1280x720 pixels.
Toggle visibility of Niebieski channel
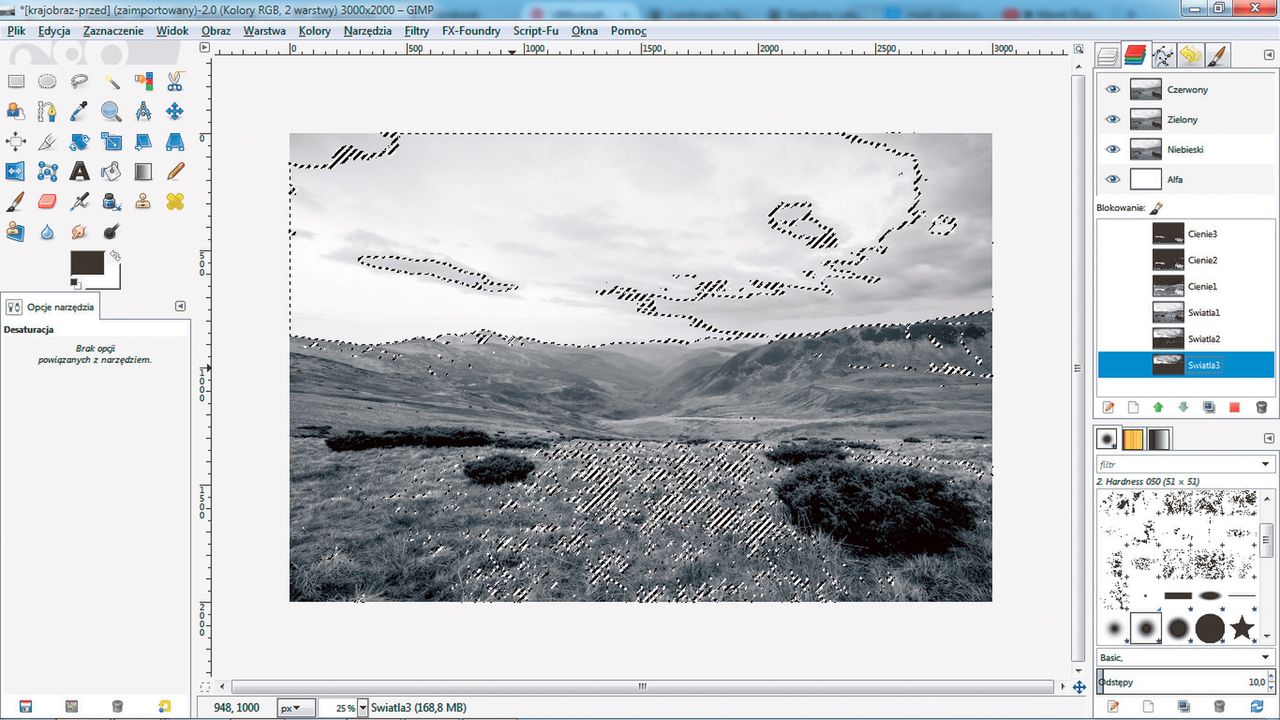coord(1111,149)
